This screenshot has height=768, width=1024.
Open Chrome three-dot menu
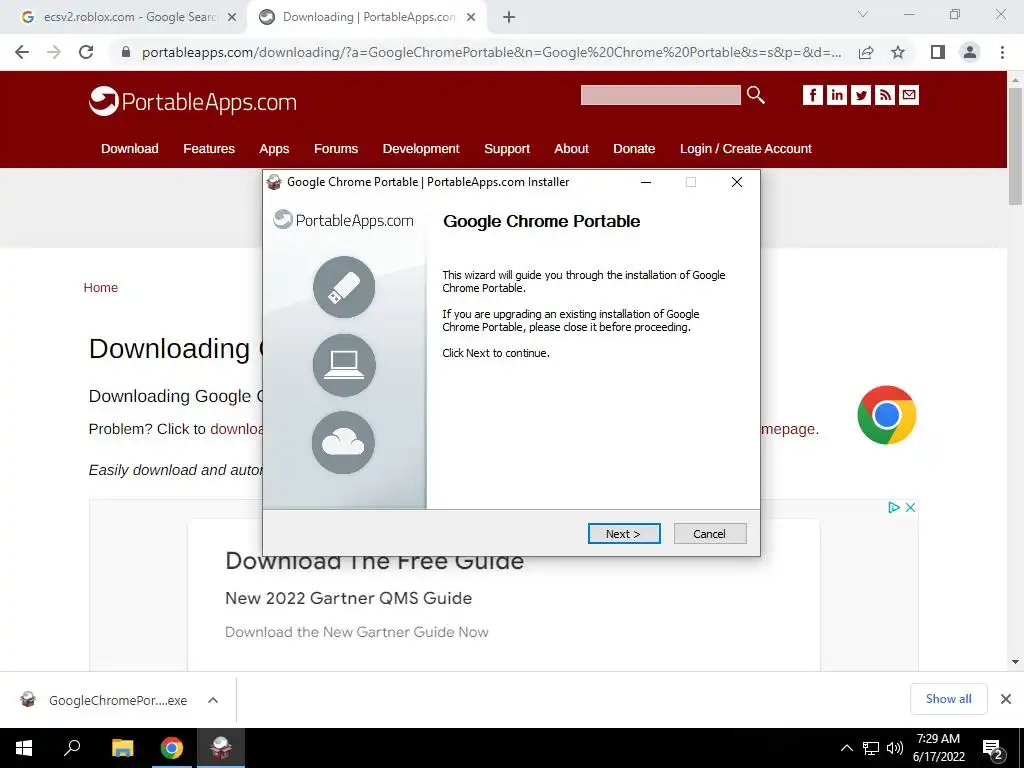pyautogui.click(x=1002, y=52)
